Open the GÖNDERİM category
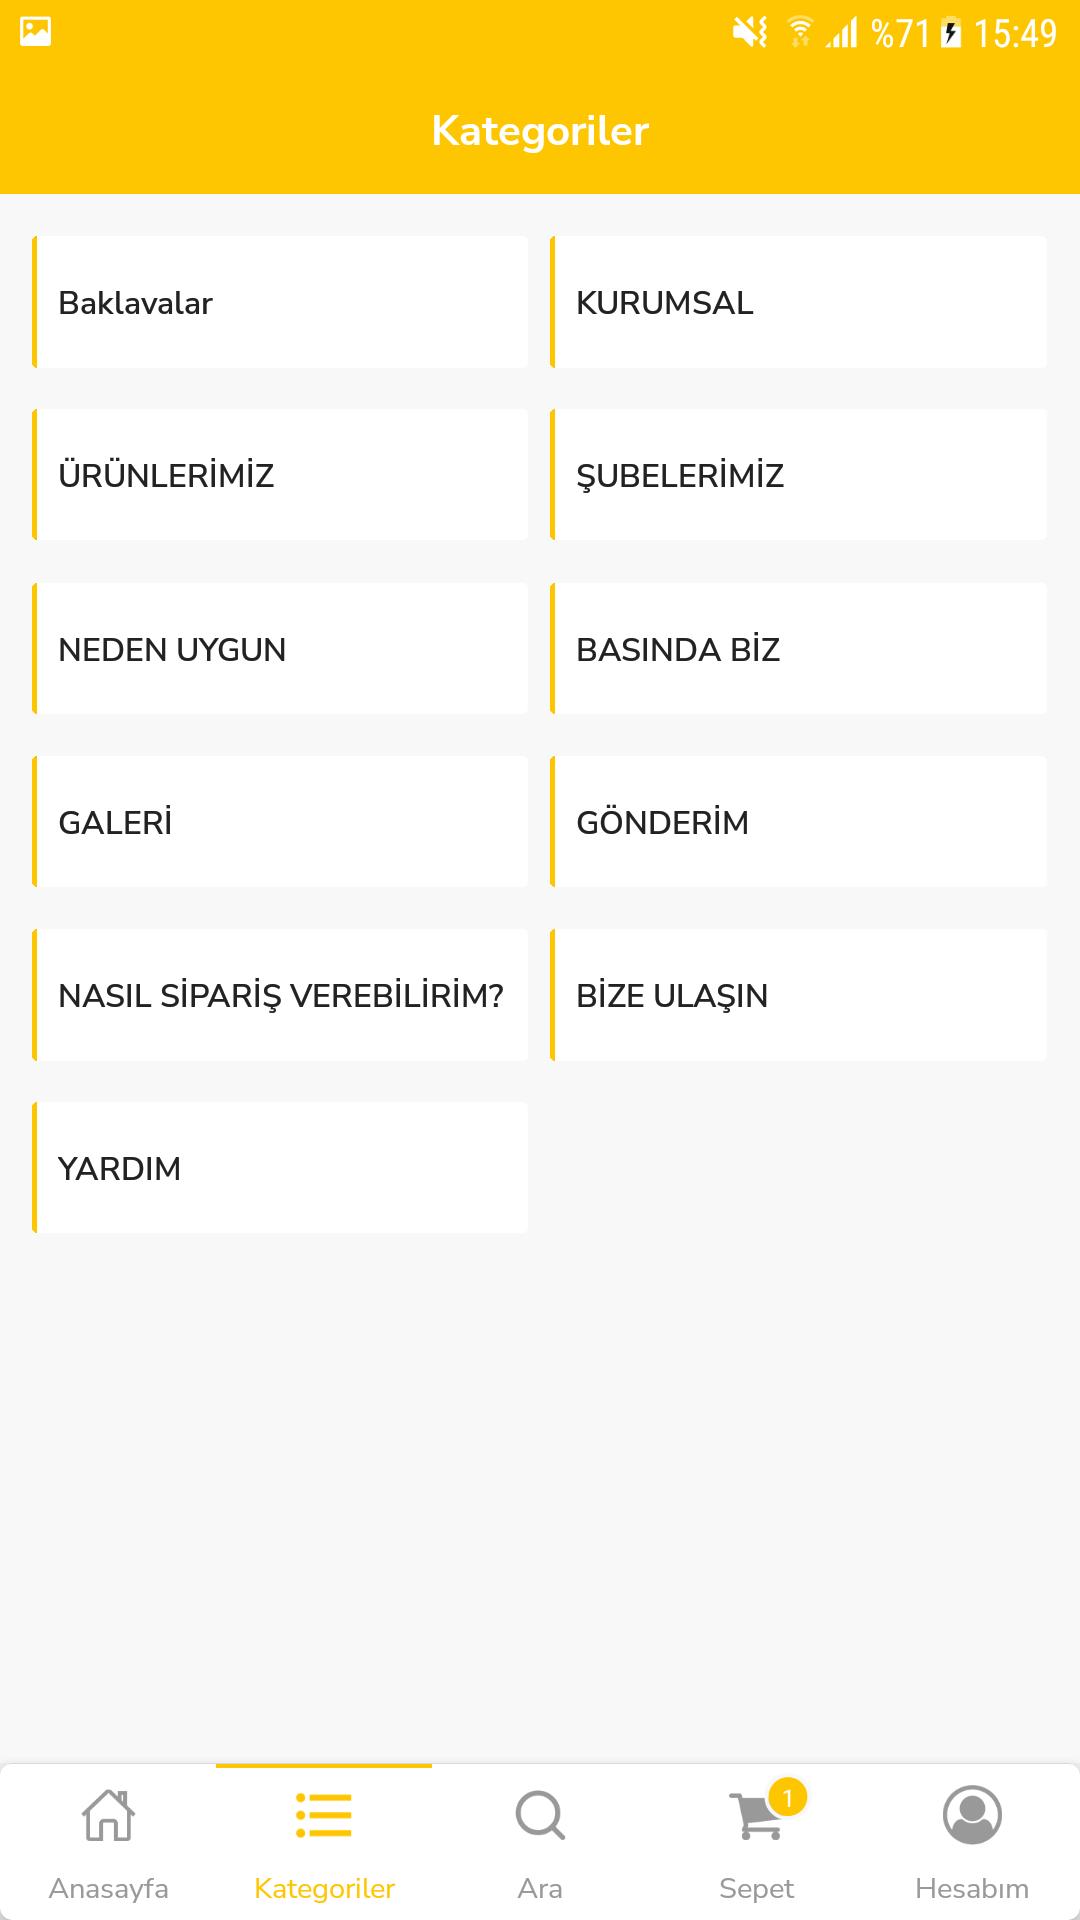The width and height of the screenshot is (1080, 1920). click(x=798, y=822)
